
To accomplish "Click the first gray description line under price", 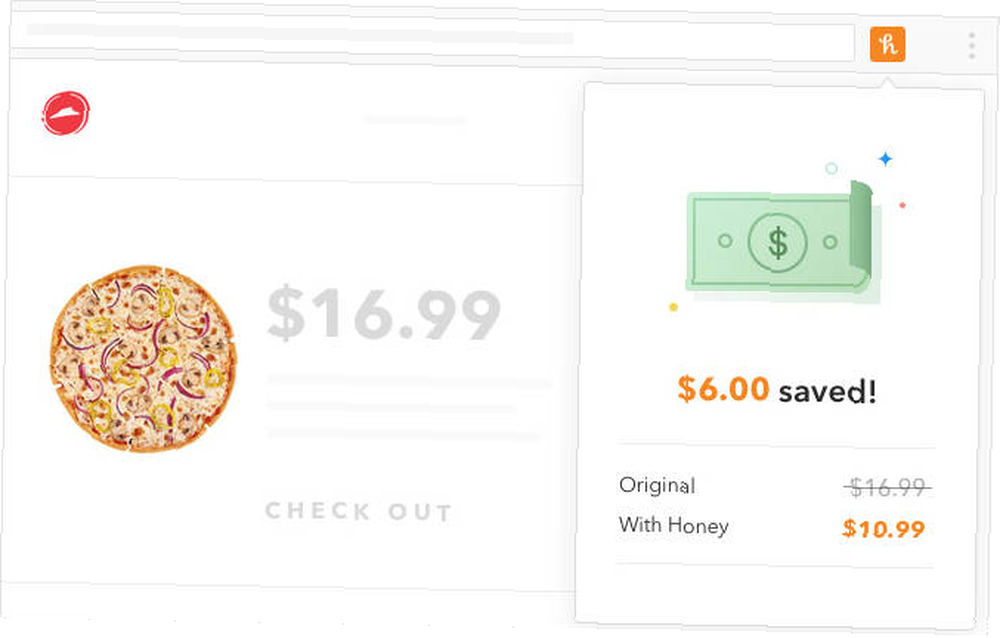I will tap(408, 382).
